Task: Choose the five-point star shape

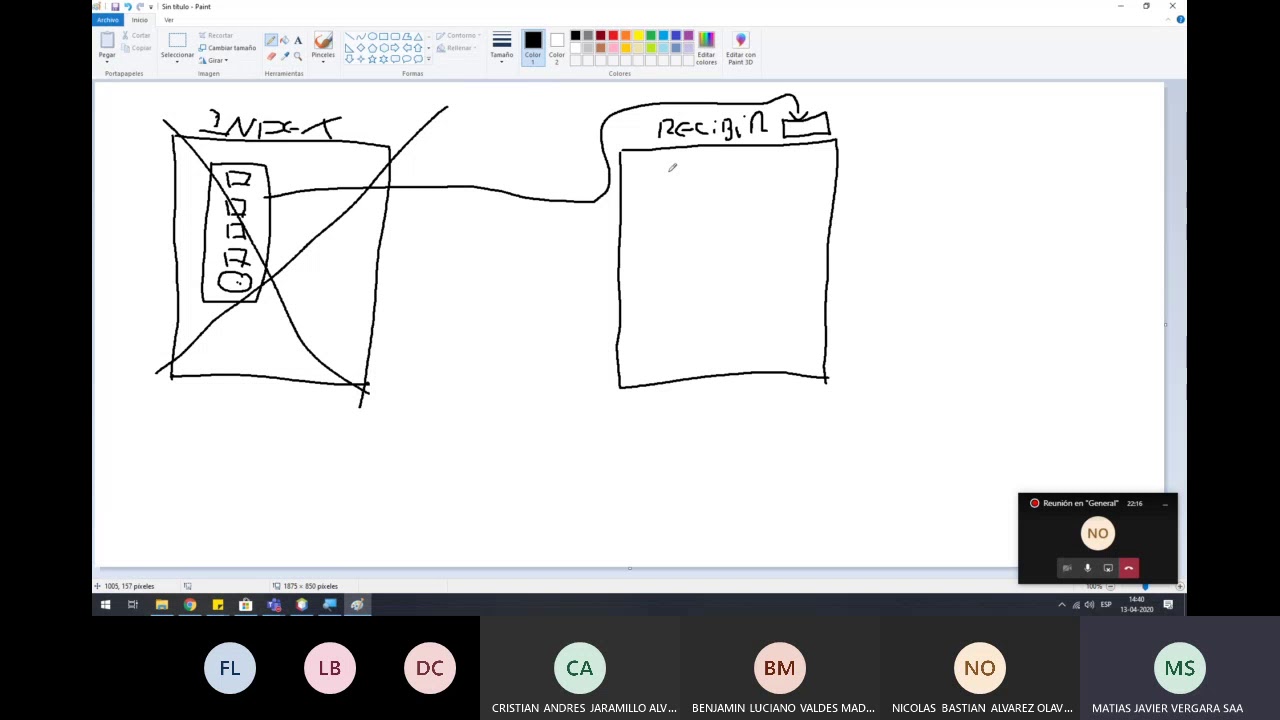Action: tap(372, 59)
